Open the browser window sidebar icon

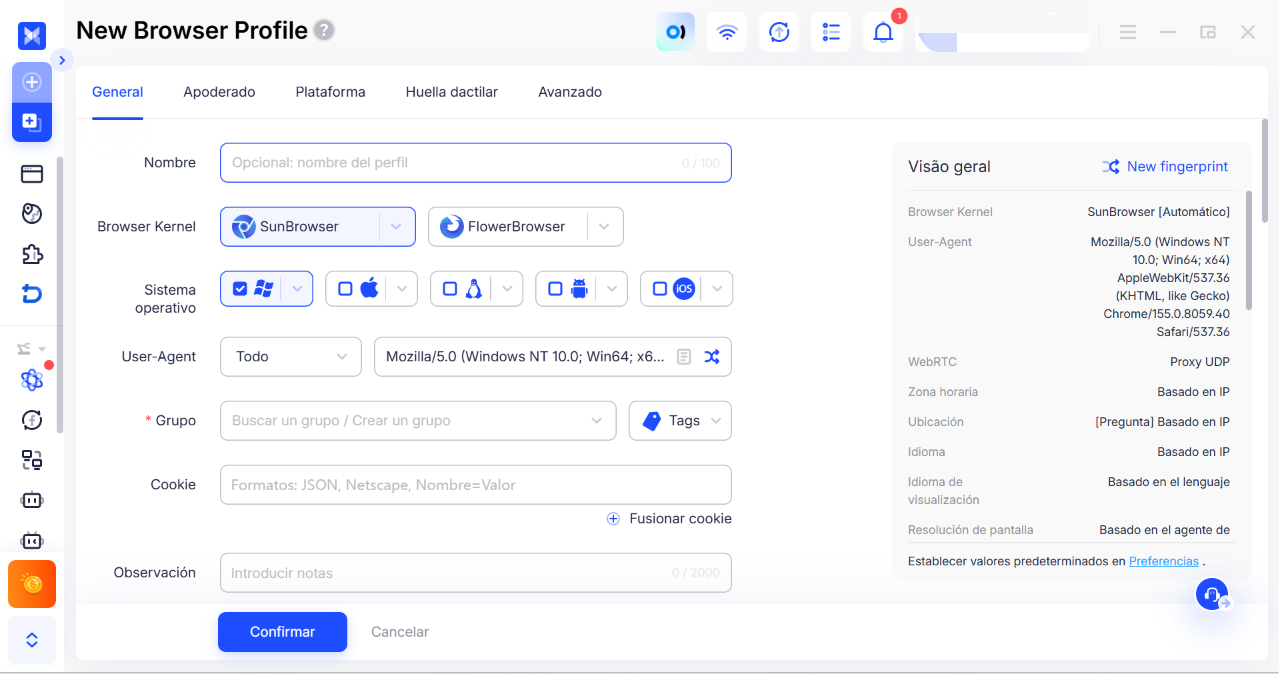(32, 174)
